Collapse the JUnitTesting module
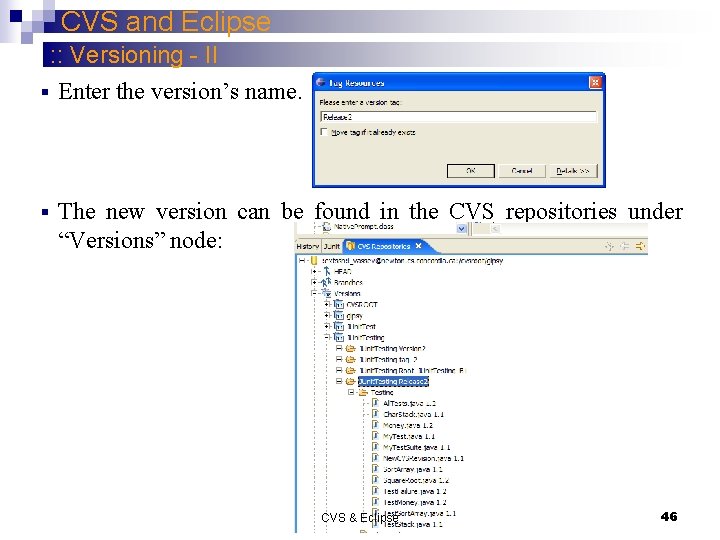The height and width of the screenshot is (540, 720). click(326, 338)
